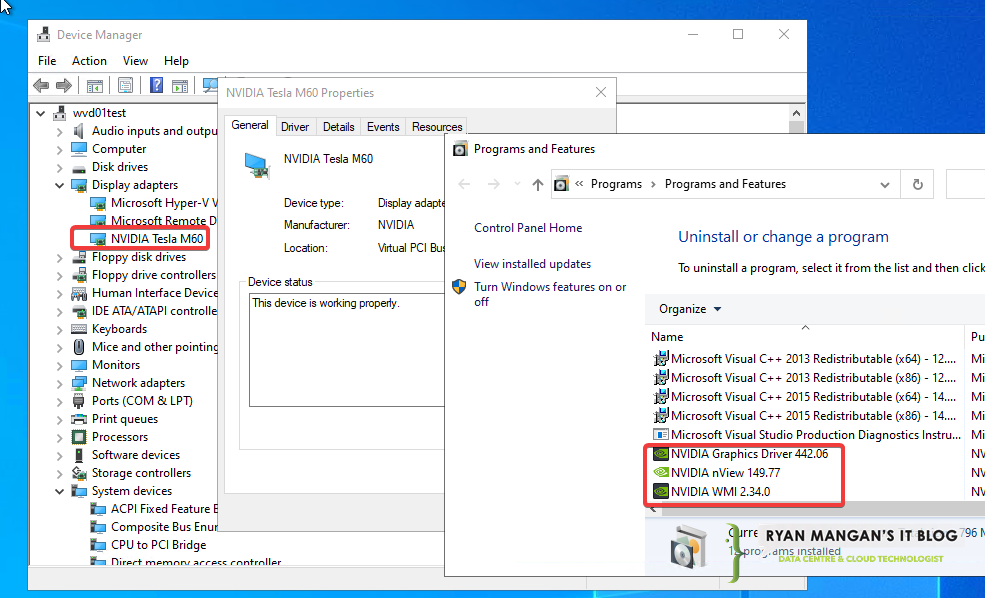
Task: Go back in Programs and Features window
Action: (x=464, y=184)
